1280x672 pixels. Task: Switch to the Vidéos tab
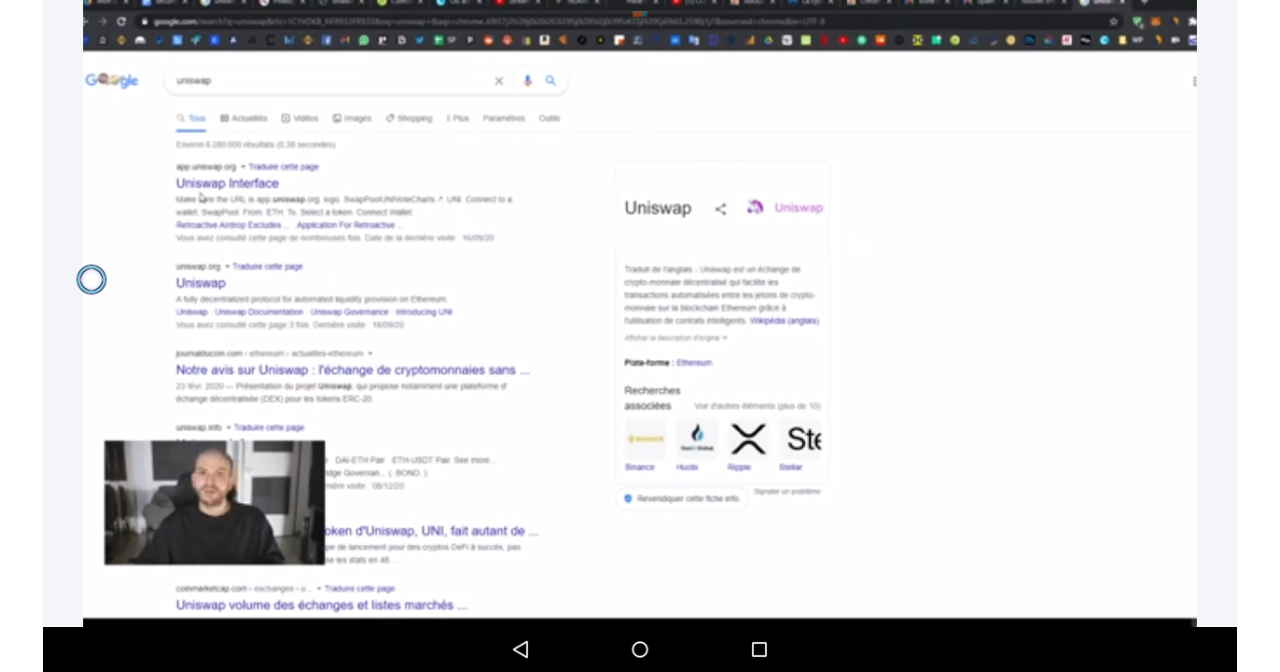pyautogui.click(x=300, y=119)
